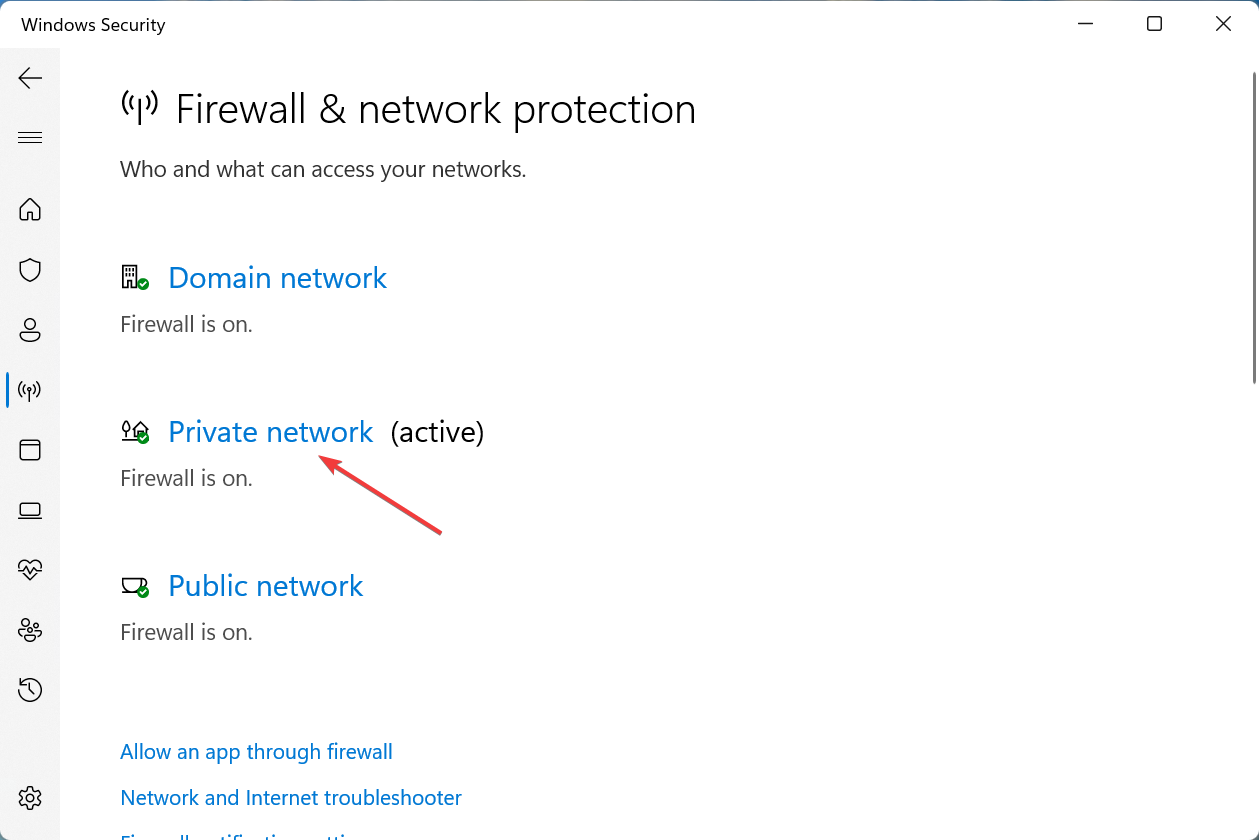
Task: Click the back arrow icon
Action: coord(30,78)
